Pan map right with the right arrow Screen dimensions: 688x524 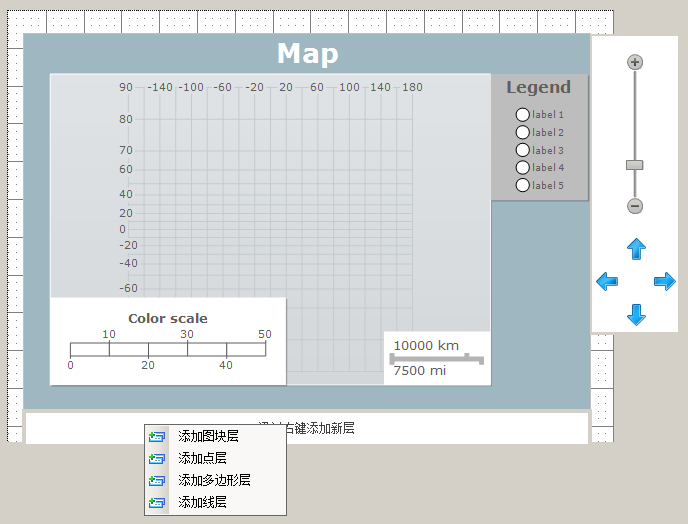pos(665,281)
